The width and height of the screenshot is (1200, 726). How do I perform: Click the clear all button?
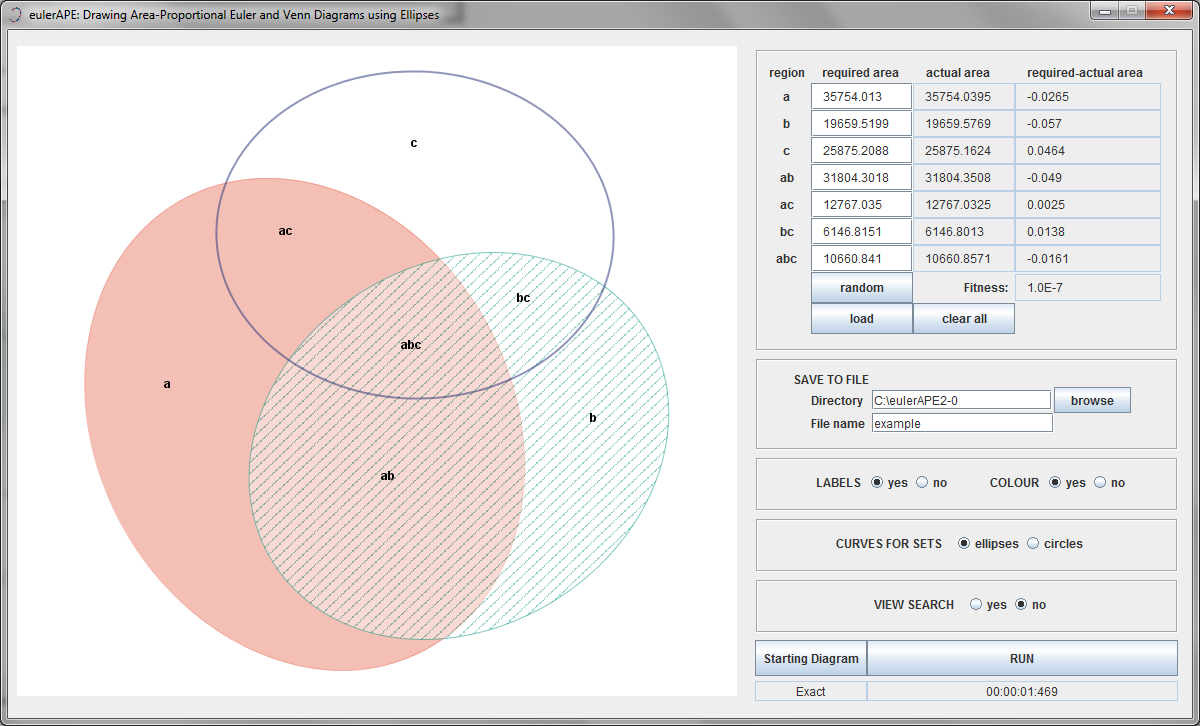click(x=964, y=319)
